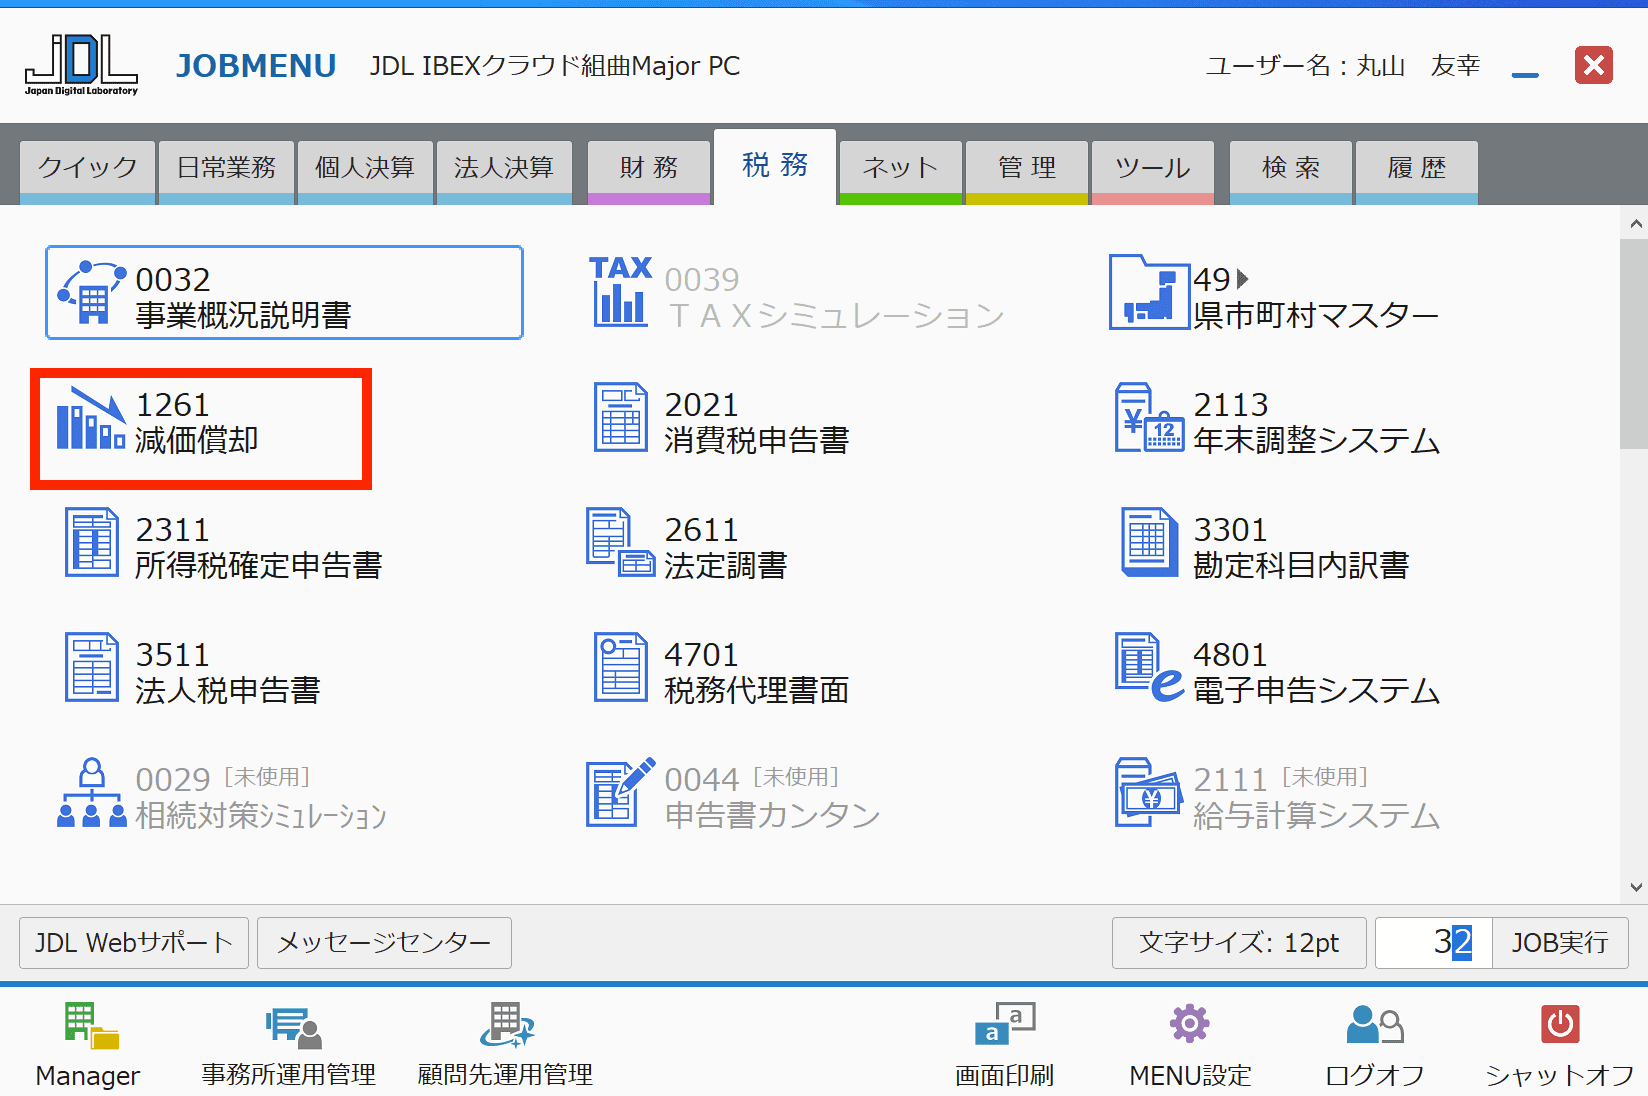Open Manager from bottom bar
The image size is (1648, 1096).
[x=88, y=1044]
